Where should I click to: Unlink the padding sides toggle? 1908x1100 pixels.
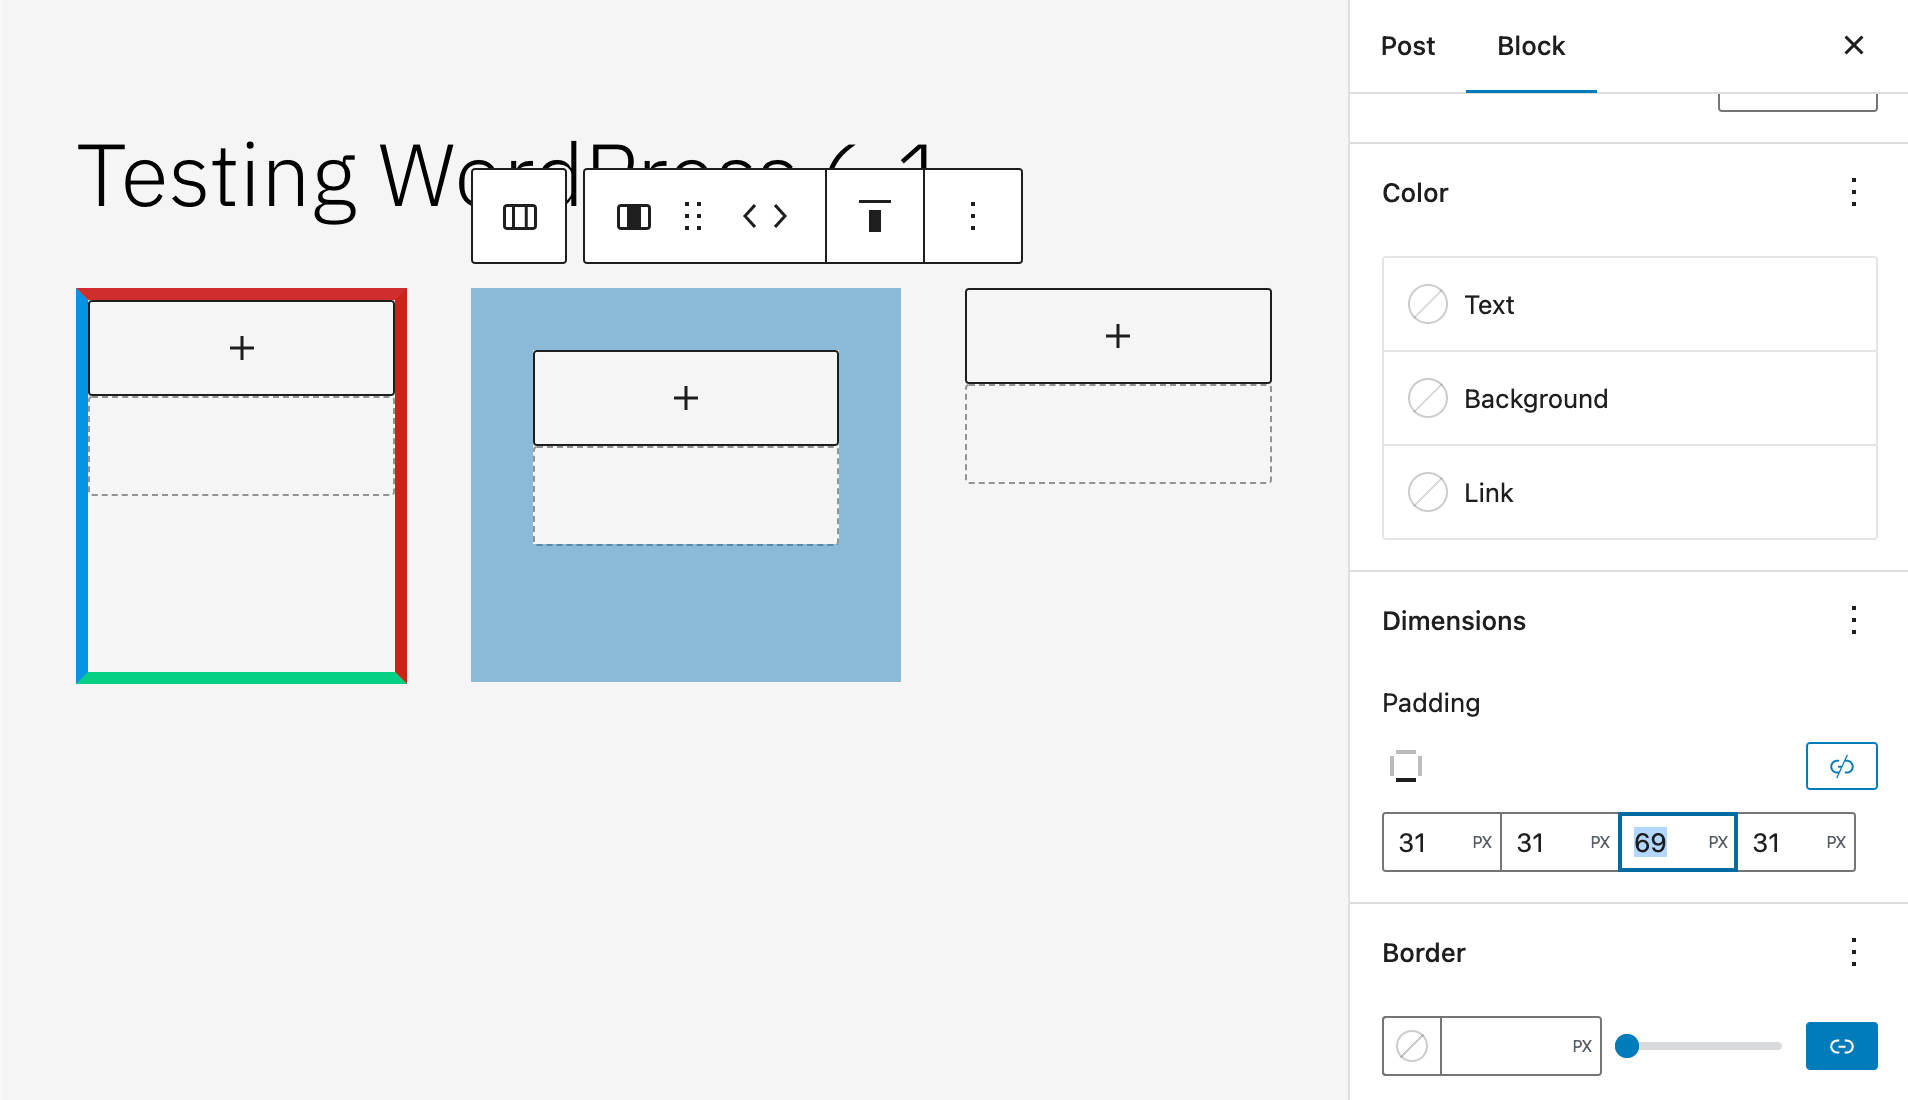click(x=1841, y=766)
